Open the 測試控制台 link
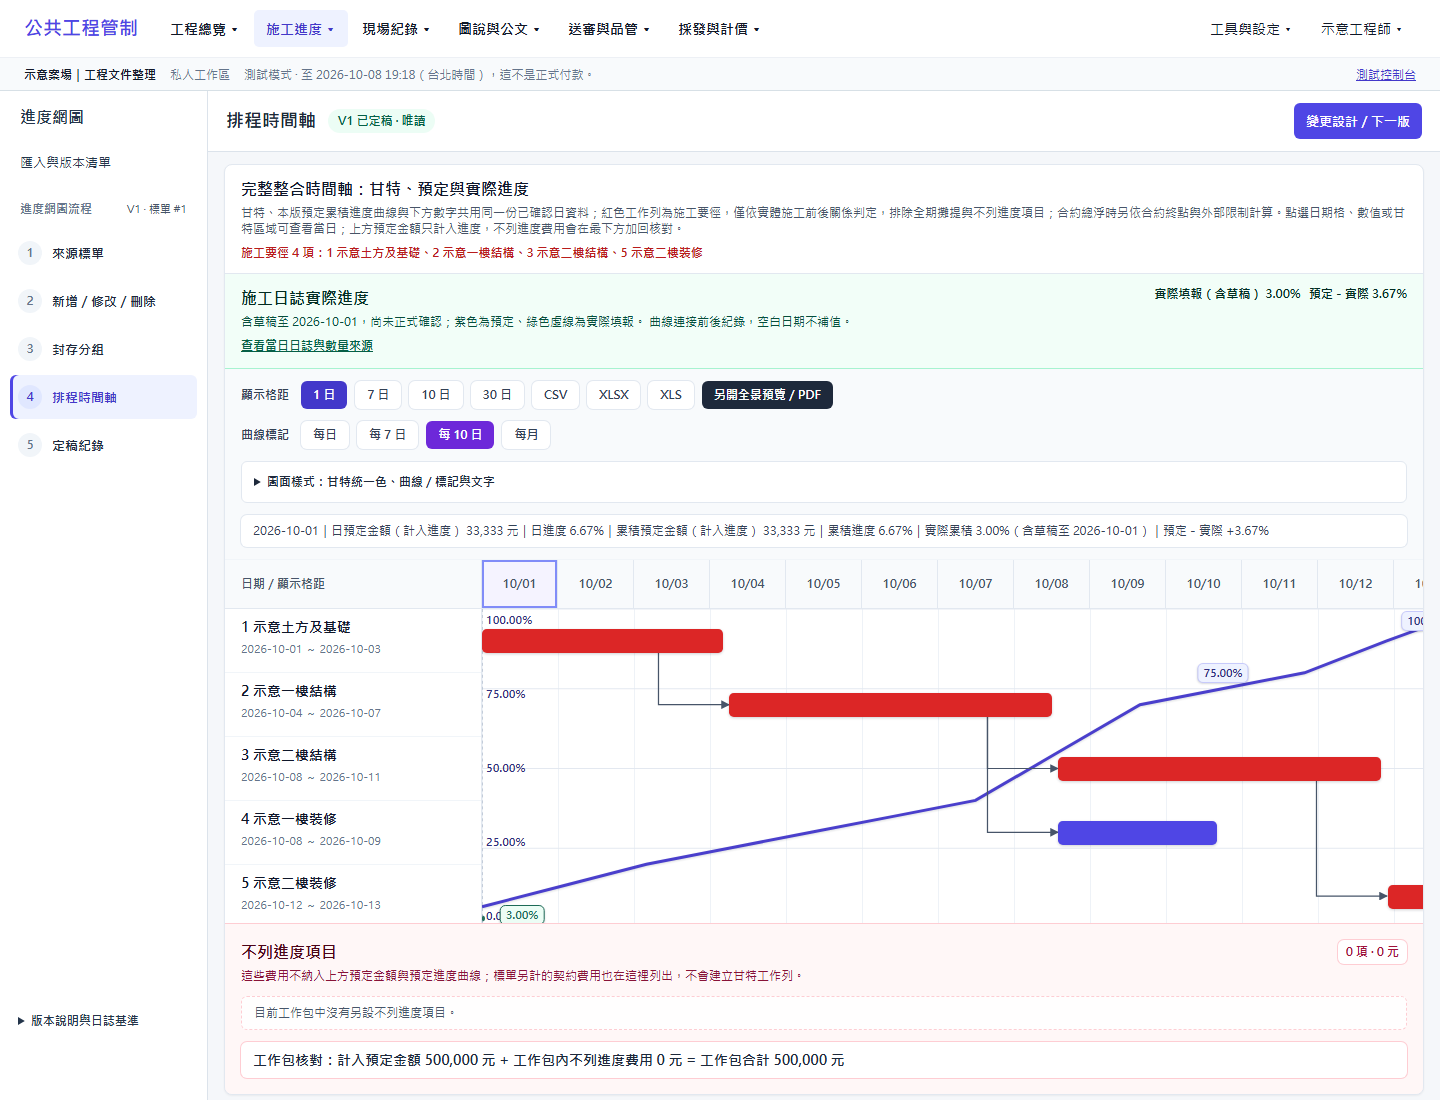 pos(1386,75)
